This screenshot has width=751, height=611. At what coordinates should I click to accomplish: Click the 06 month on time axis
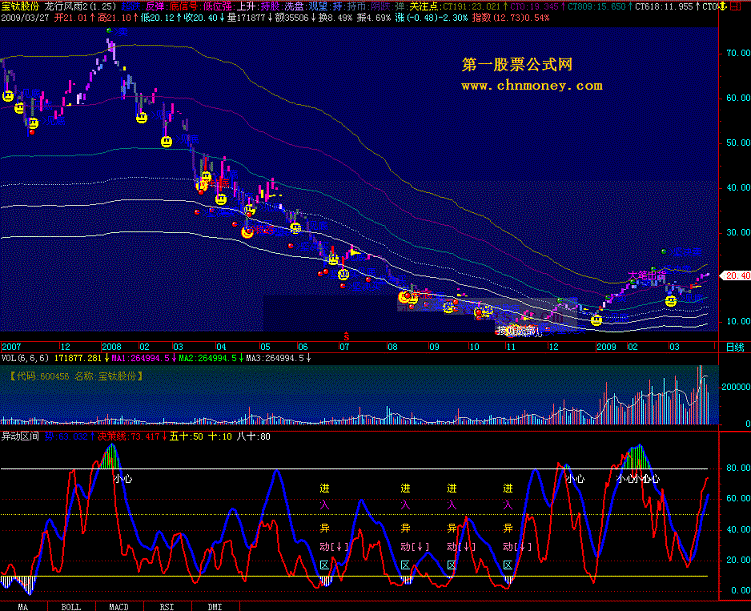click(x=303, y=347)
